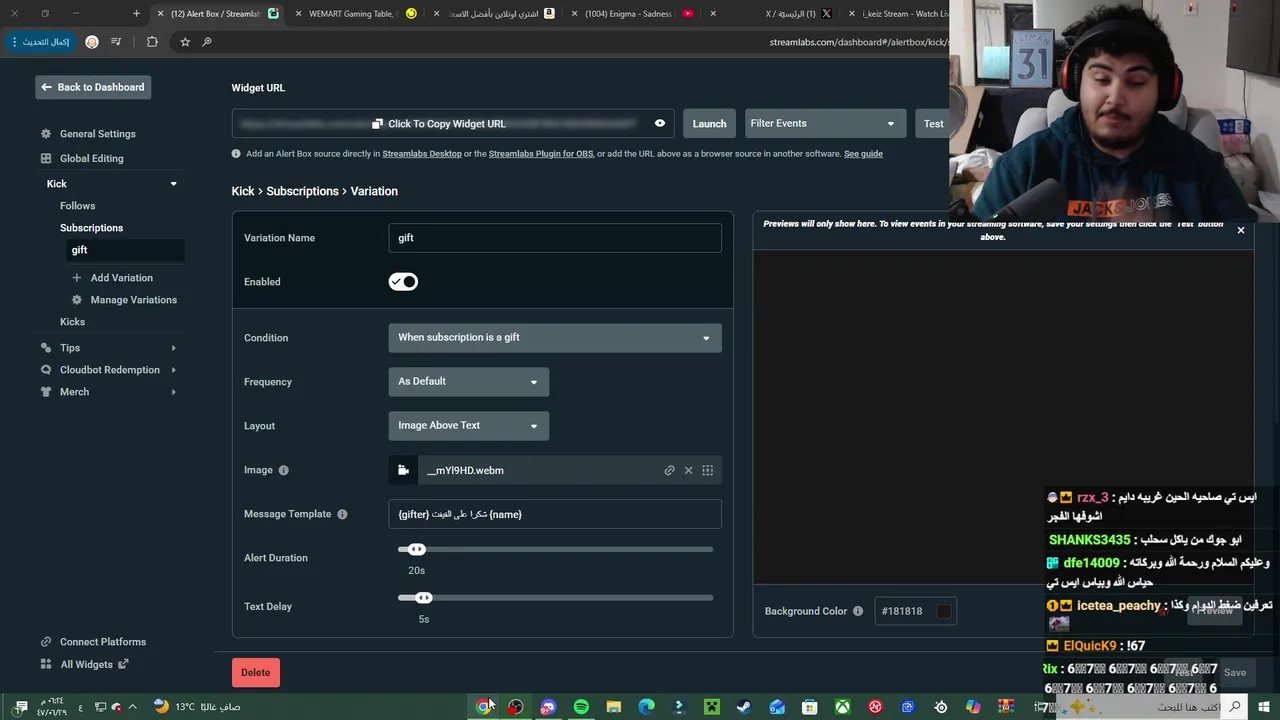Click the back arrow icon in Back to Dashboard
The width and height of the screenshot is (1280, 720).
(46, 87)
